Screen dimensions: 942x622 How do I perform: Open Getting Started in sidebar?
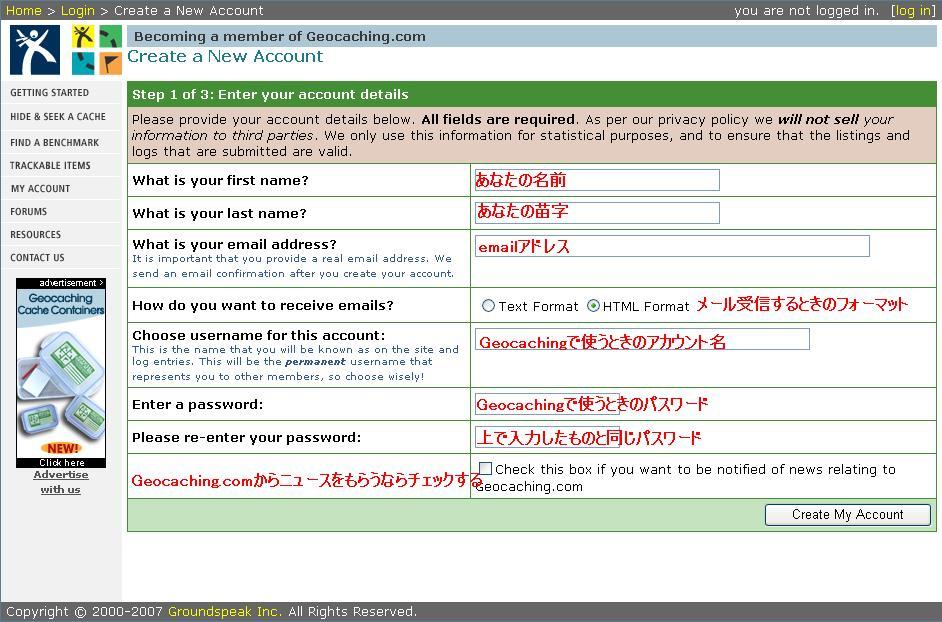(49, 93)
